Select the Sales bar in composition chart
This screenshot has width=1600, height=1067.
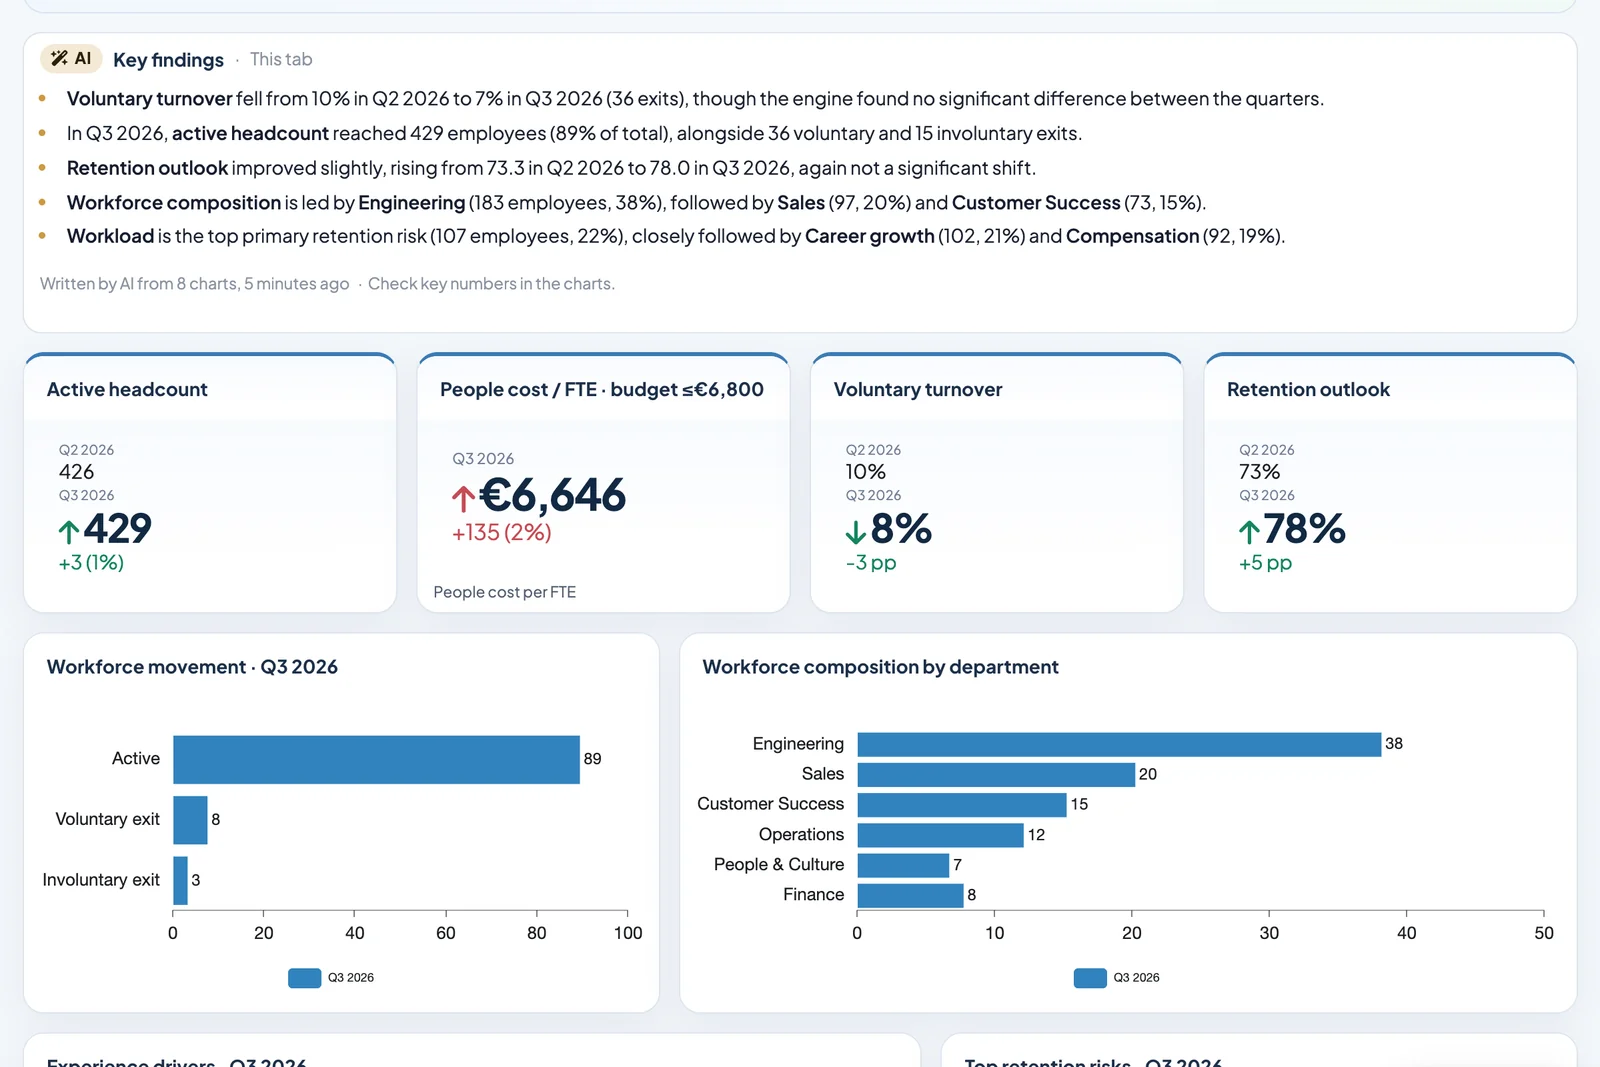click(x=996, y=774)
